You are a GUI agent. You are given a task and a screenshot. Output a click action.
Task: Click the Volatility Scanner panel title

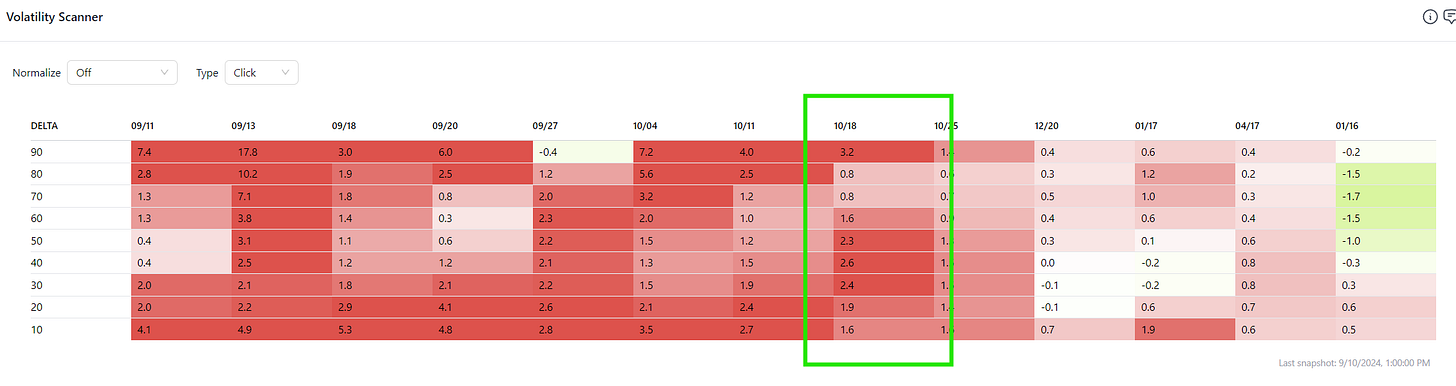[54, 17]
